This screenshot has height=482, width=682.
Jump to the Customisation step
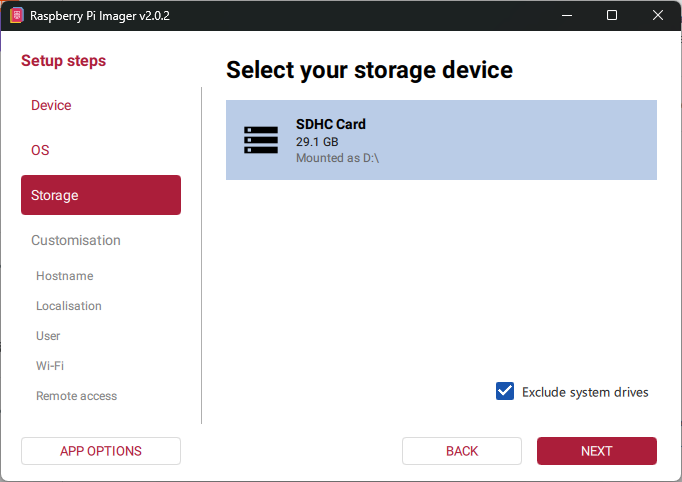tap(76, 240)
